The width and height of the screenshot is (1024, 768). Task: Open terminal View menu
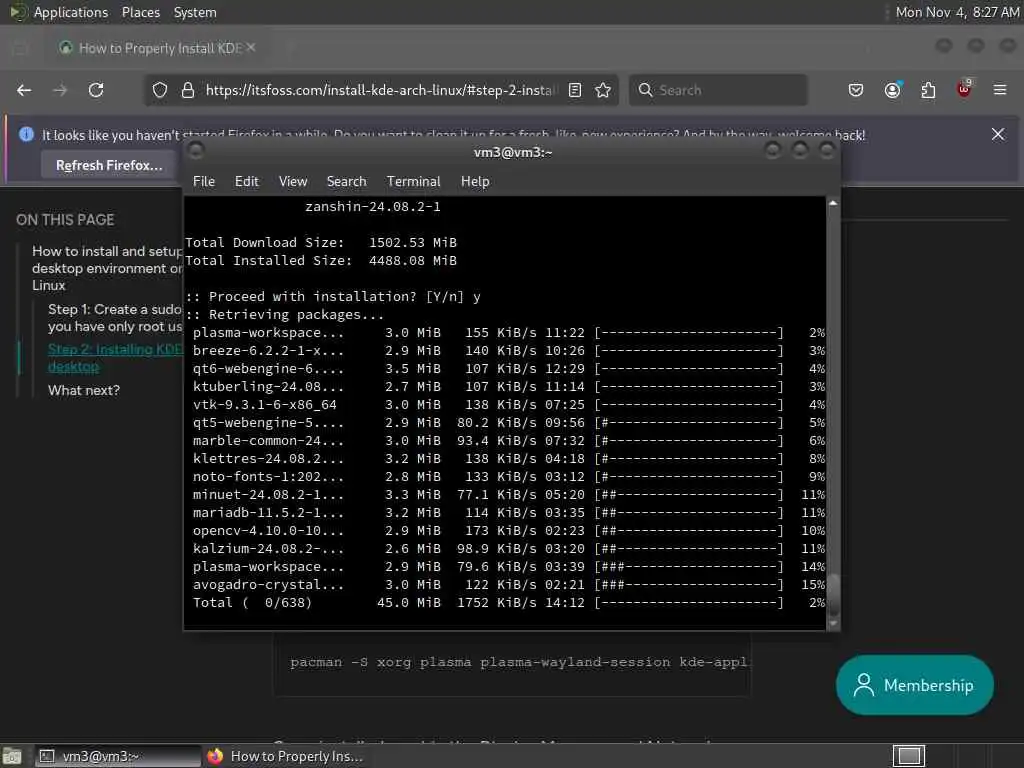(293, 182)
